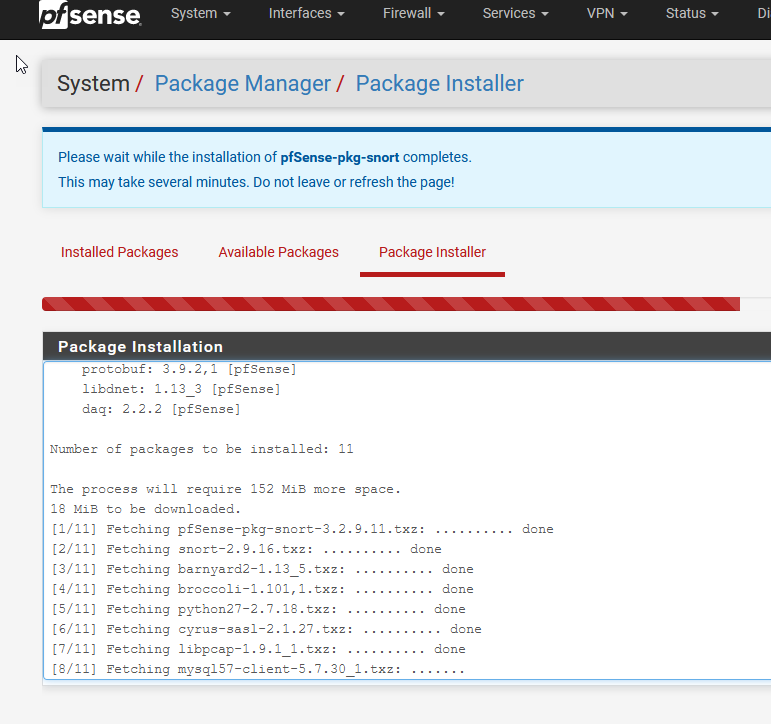Select the Package Installer tab
The width and height of the screenshot is (771, 724).
(x=432, y=252)
